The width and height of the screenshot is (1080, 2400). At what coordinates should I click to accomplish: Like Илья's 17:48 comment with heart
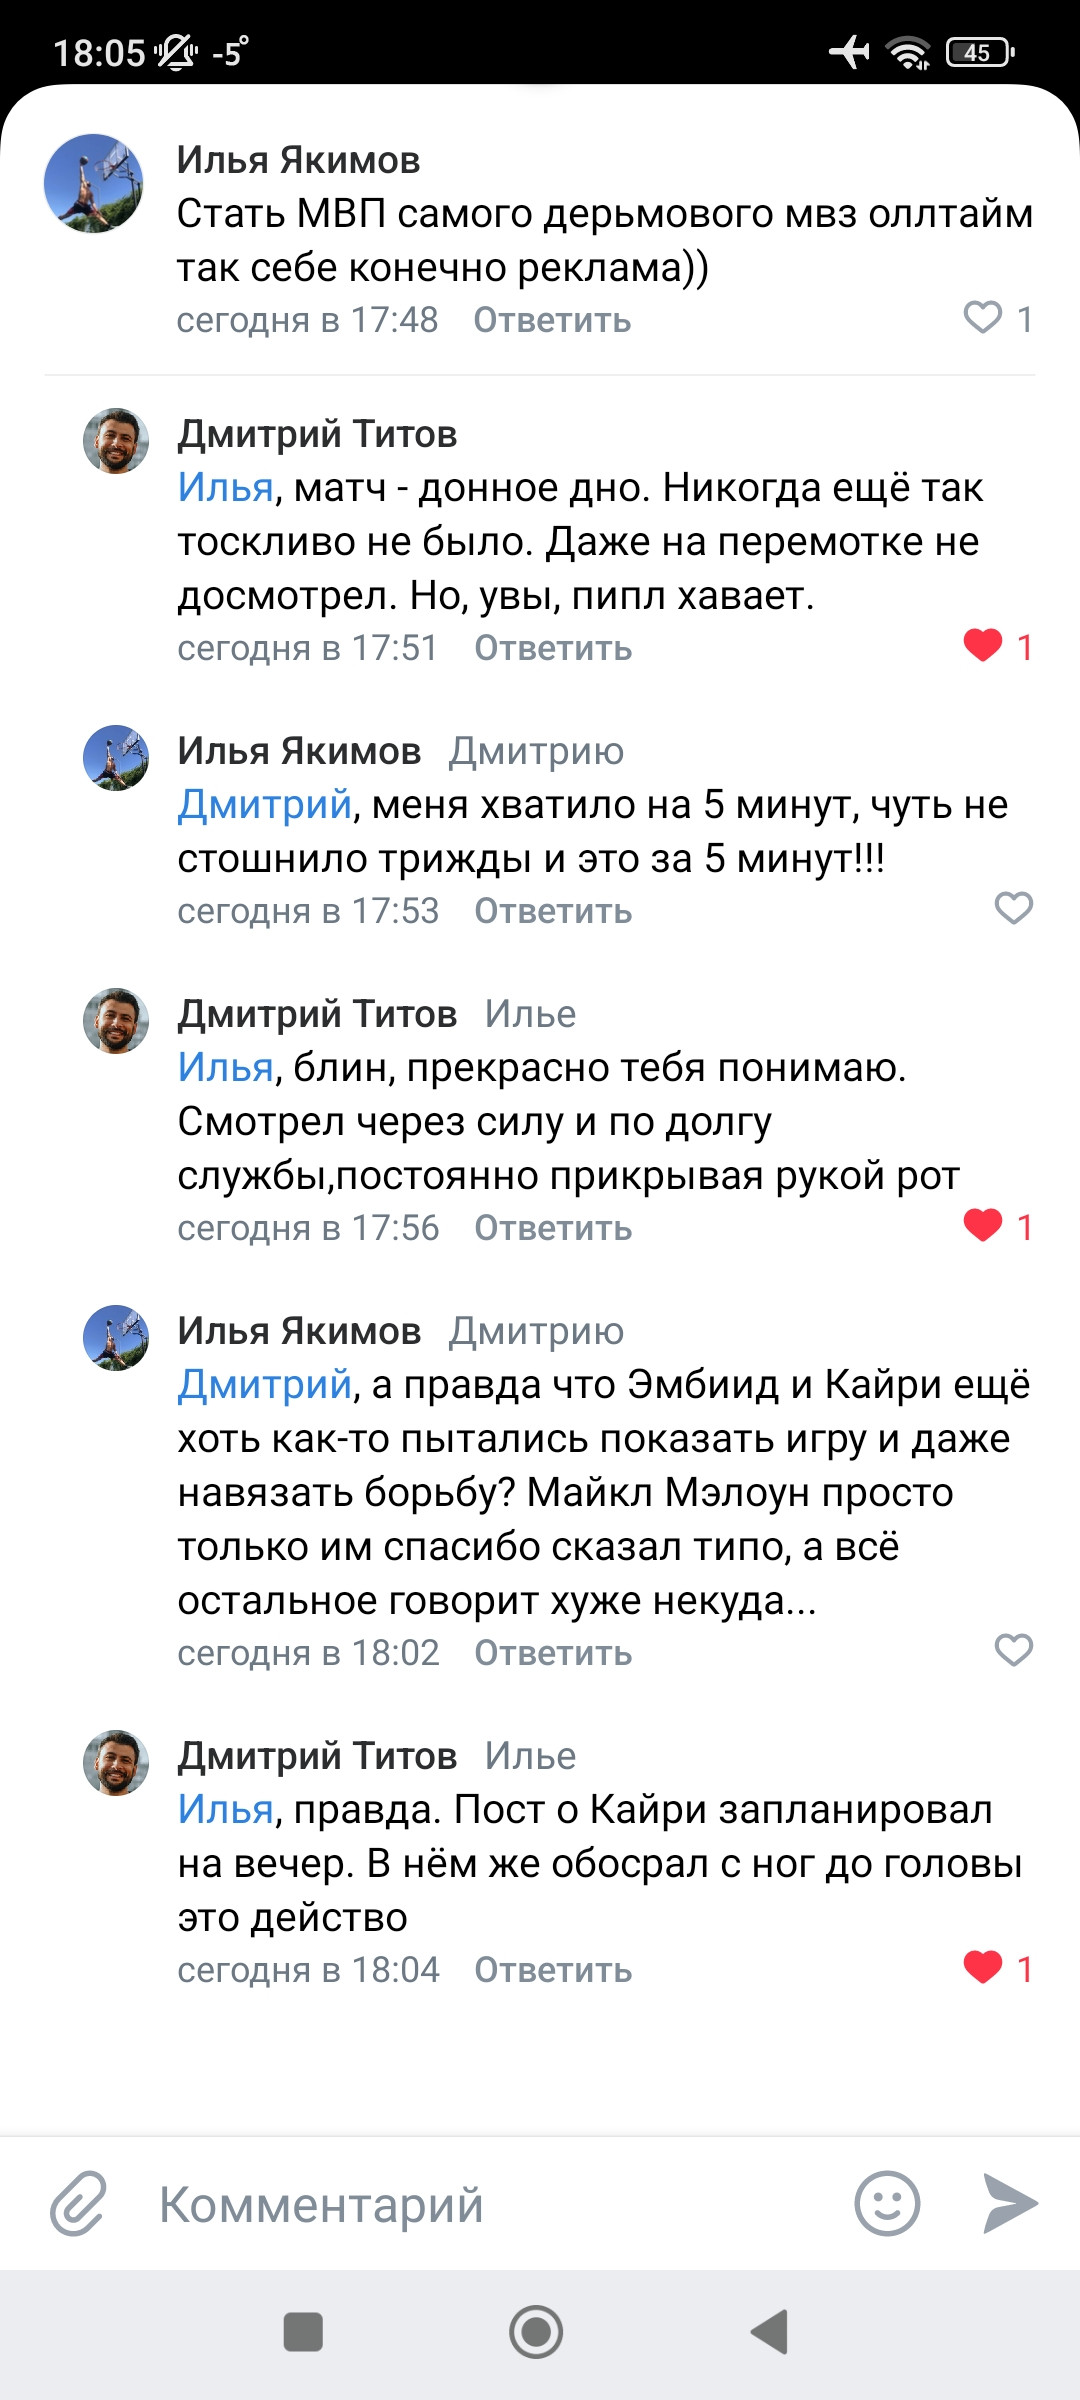(983, 318)
